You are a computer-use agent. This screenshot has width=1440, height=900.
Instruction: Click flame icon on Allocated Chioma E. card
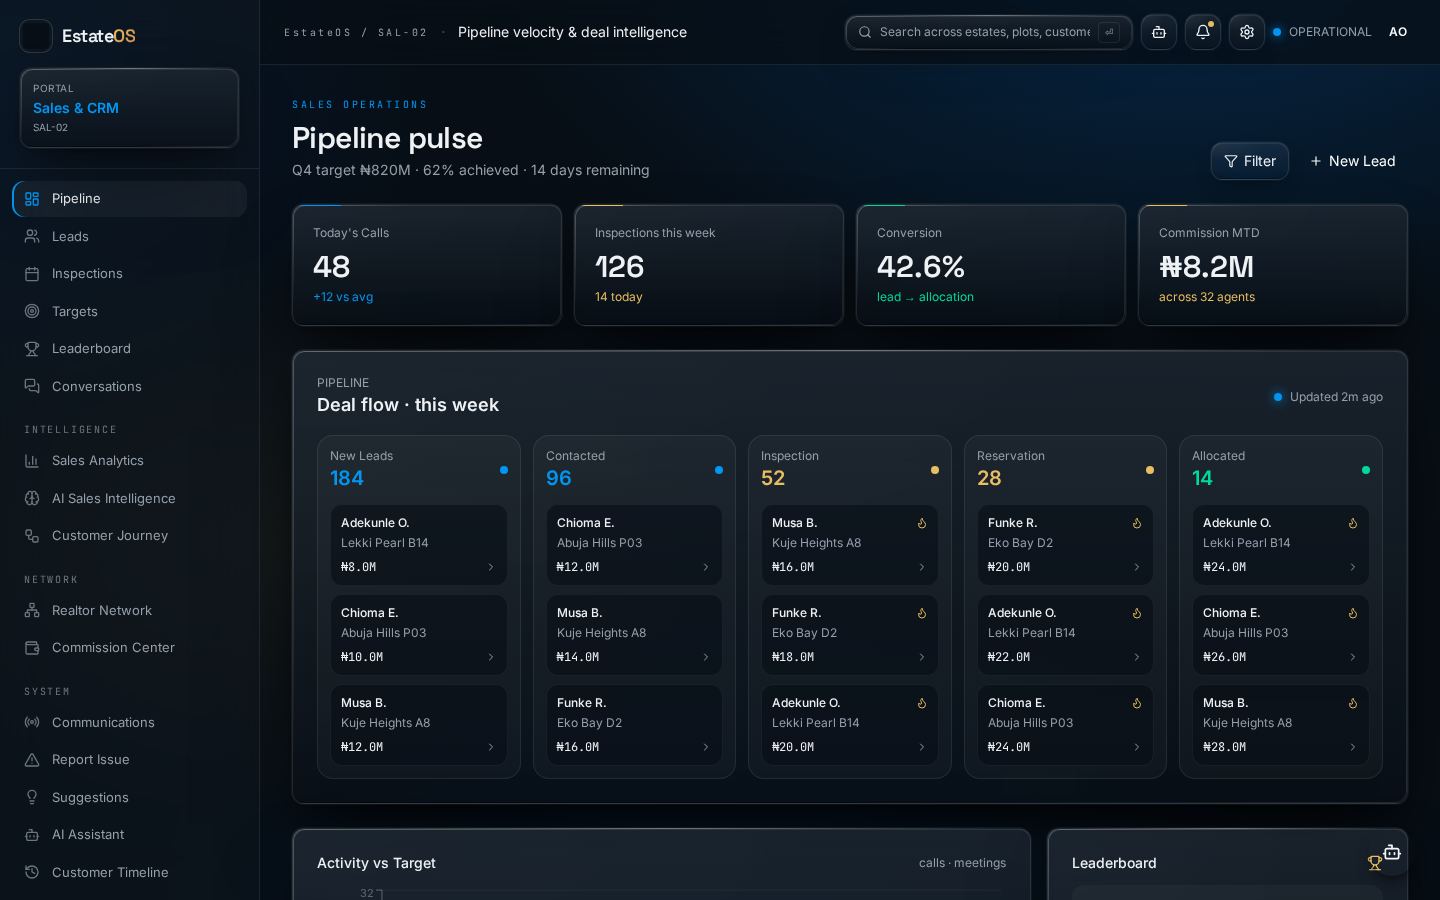tap(1353, 613)
